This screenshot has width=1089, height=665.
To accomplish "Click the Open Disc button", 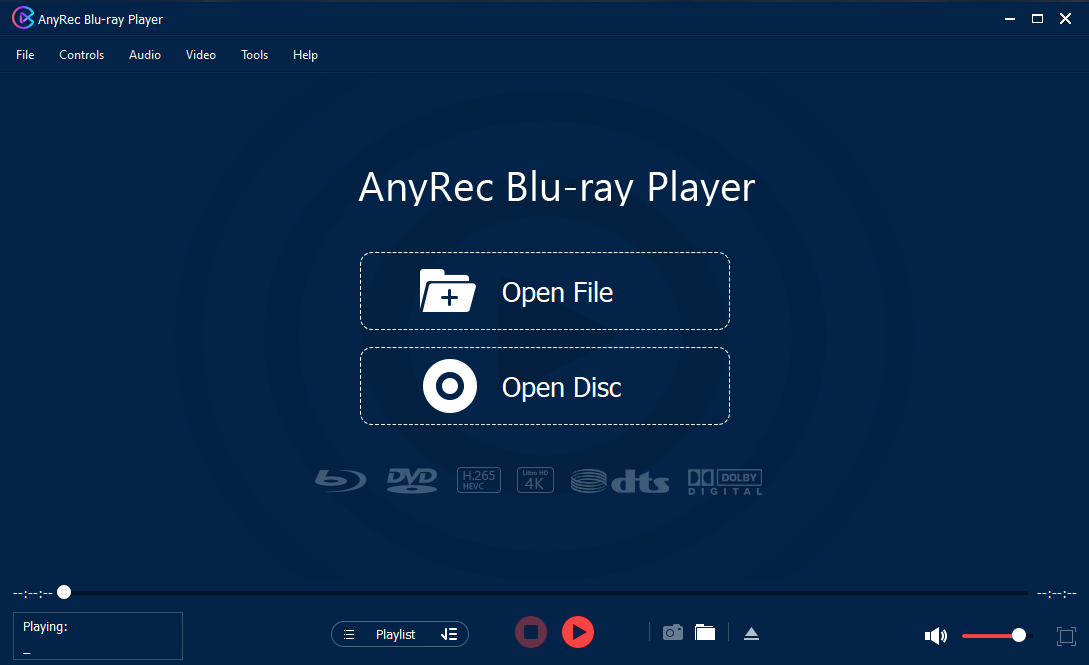I will coord(544,386).
